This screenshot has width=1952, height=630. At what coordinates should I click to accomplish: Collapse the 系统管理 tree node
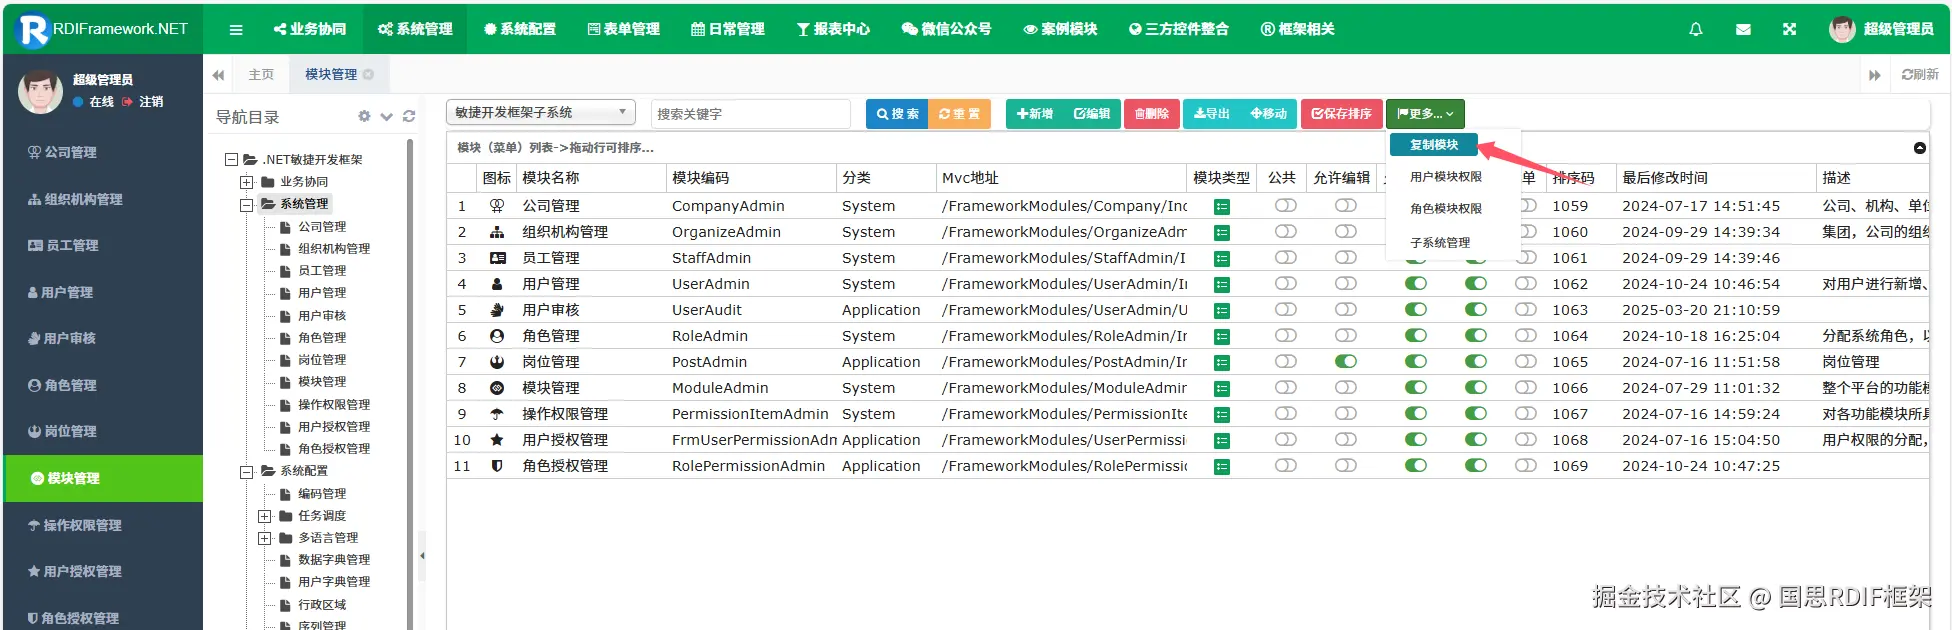[247, 205]
